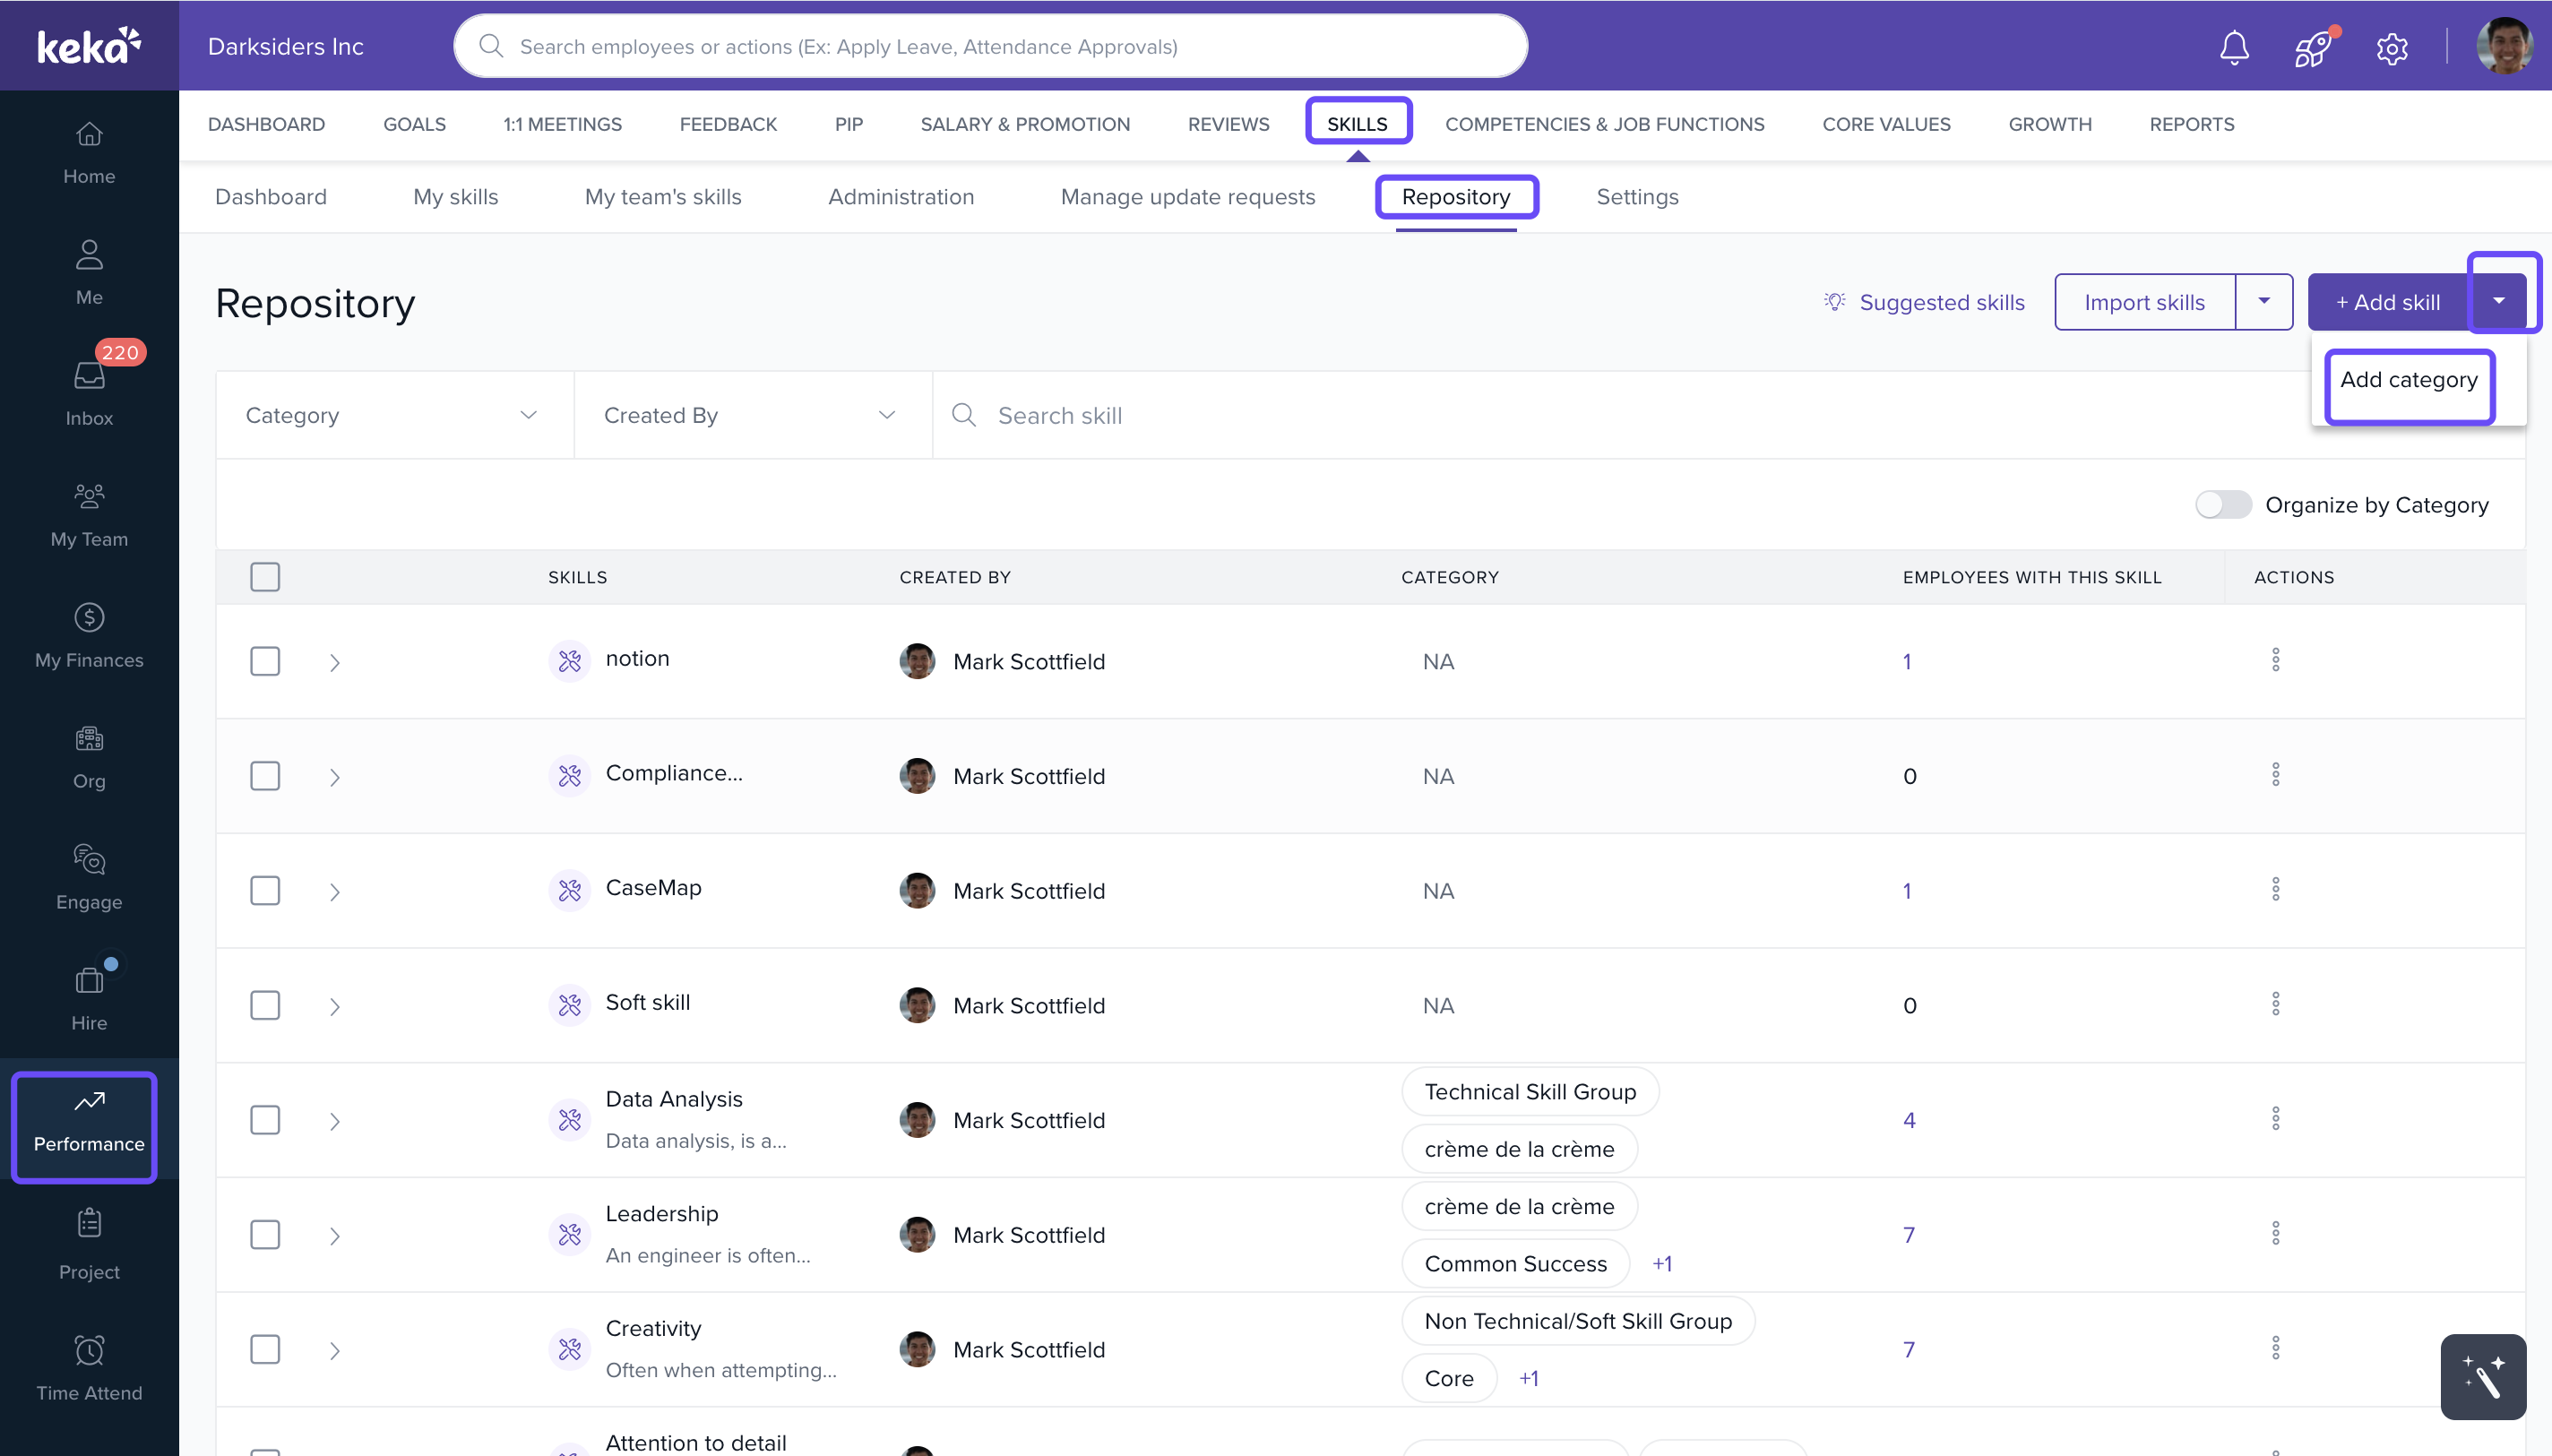Expand the Data Analysis skill row
The height and width of the screenshot is (1456, 2552).
335,1121
